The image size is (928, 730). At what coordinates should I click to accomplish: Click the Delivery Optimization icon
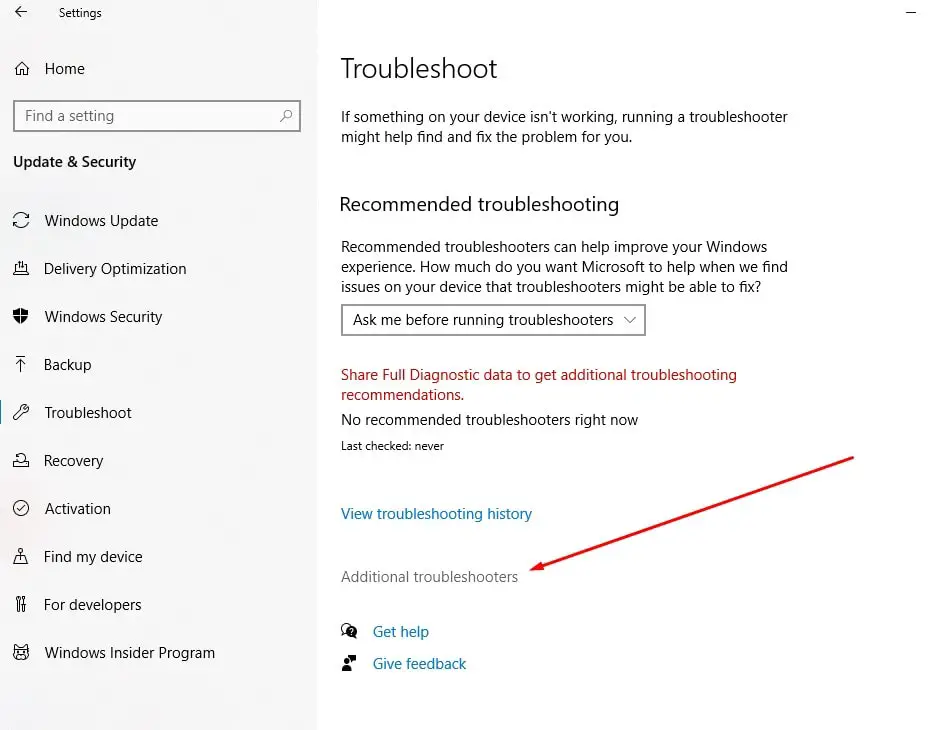coord(21,269)
